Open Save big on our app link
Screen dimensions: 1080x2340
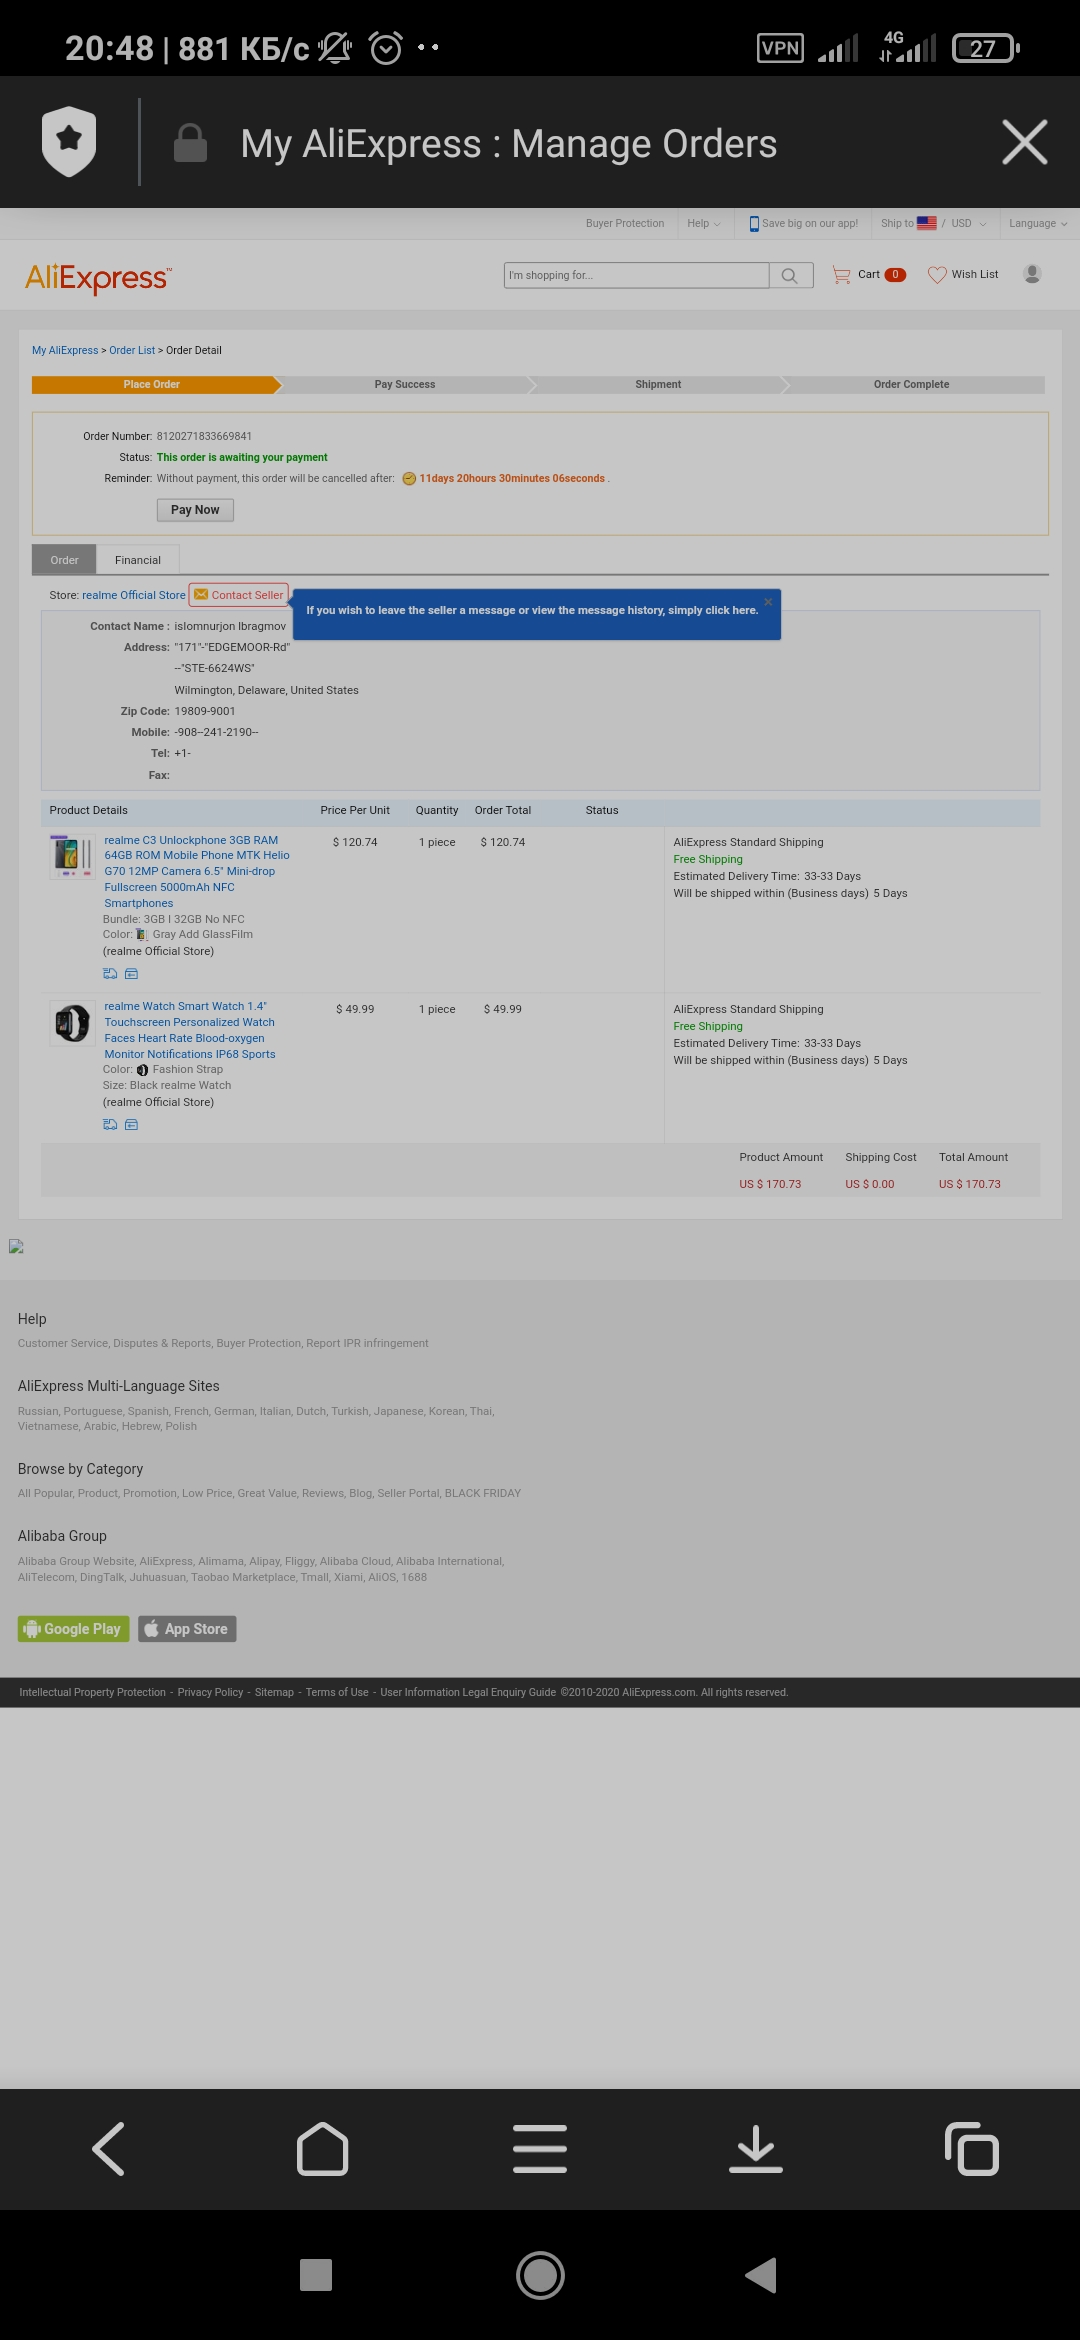point(804,223)
